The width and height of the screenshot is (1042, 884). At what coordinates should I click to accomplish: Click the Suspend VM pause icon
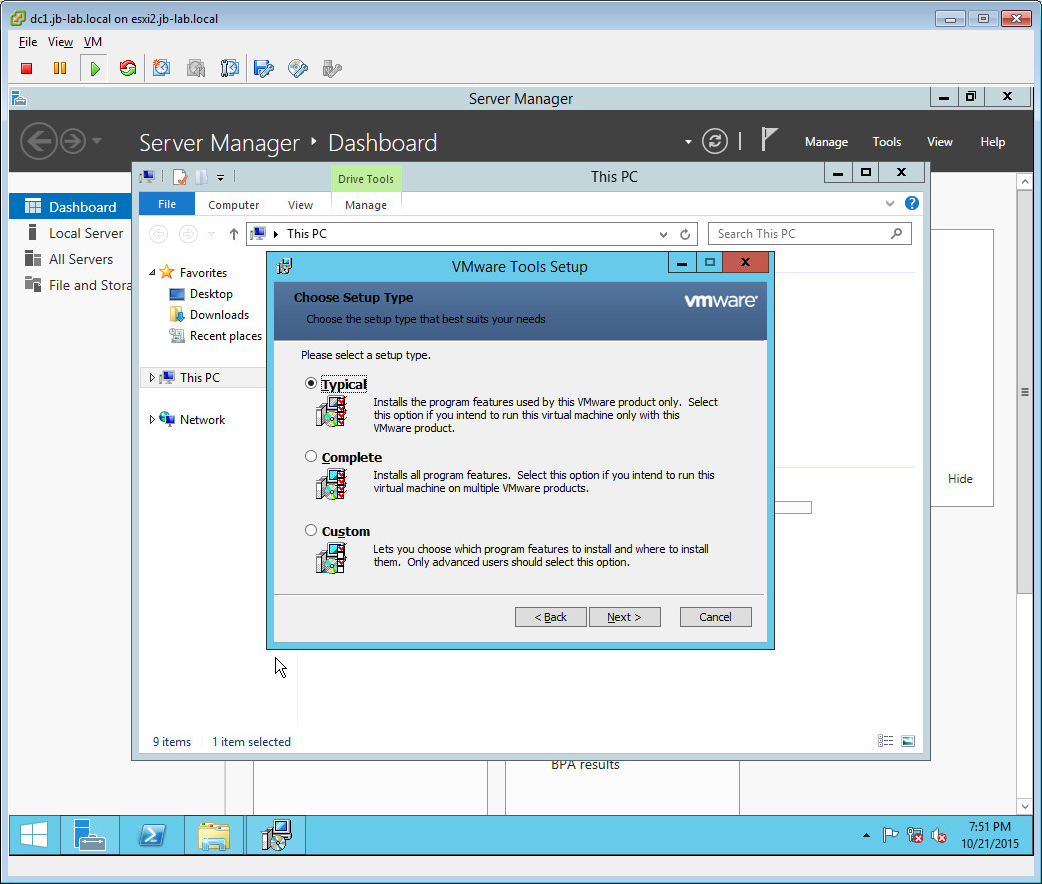click(60, 69)
